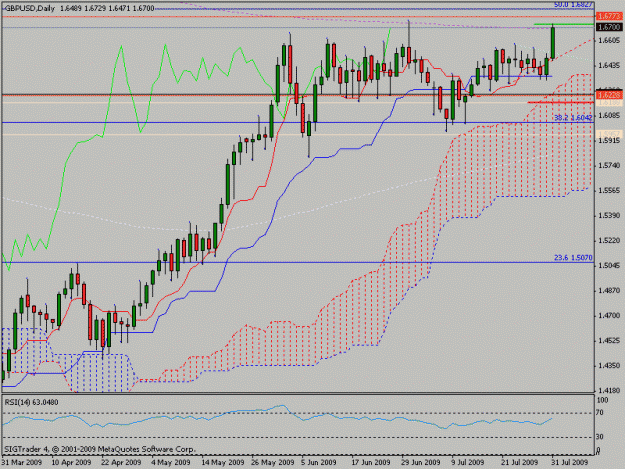Click the 1.4350 price axis value
This screenshot has height=469, width=625.
click(x=609, y=365)
